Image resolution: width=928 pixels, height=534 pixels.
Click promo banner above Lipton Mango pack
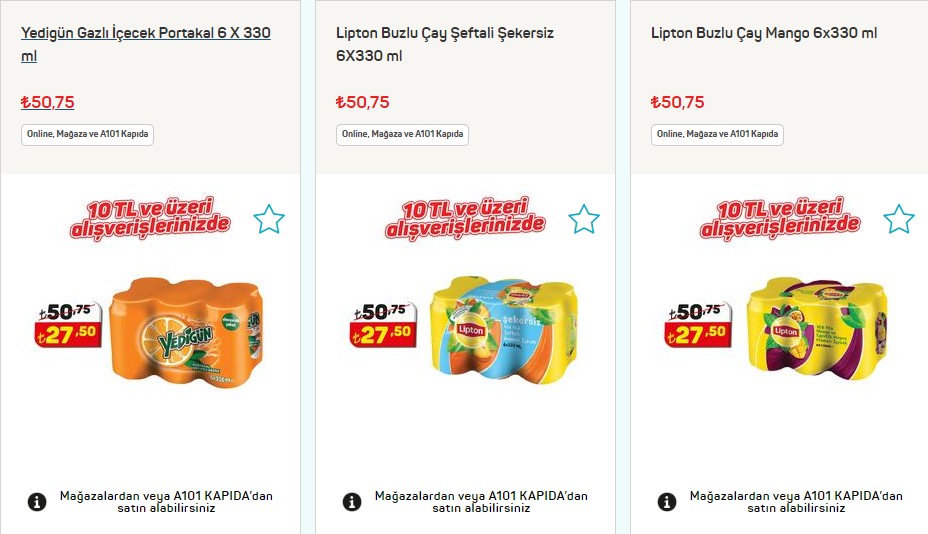coord(780,218)
